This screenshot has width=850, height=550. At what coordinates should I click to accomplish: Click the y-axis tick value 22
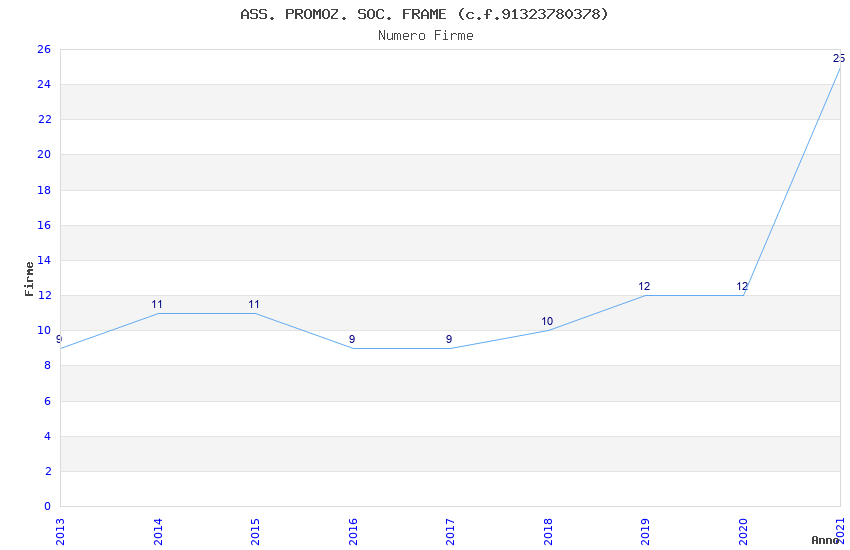tap(44, 120)
